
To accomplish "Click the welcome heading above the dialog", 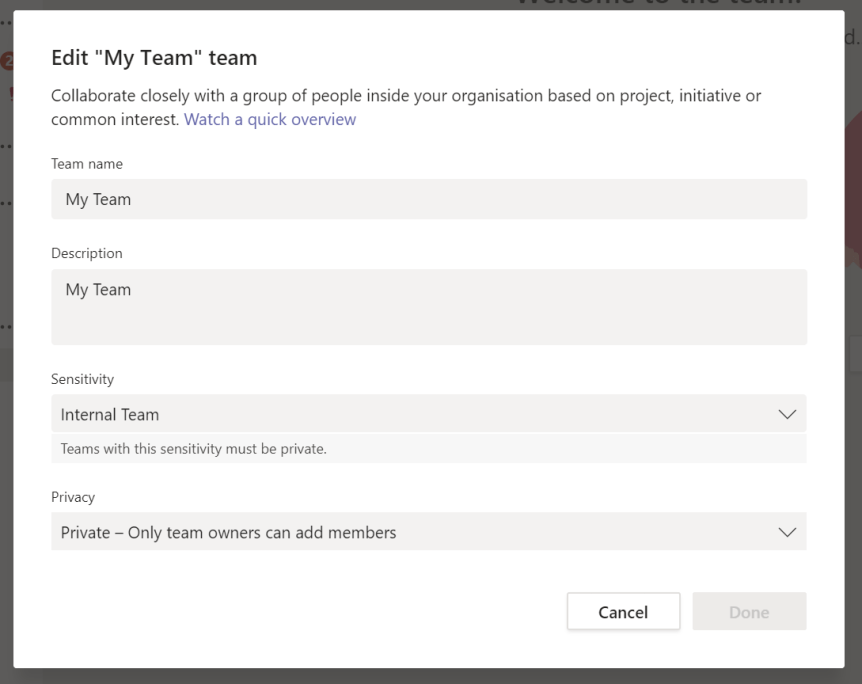I will tap(660, 4).
